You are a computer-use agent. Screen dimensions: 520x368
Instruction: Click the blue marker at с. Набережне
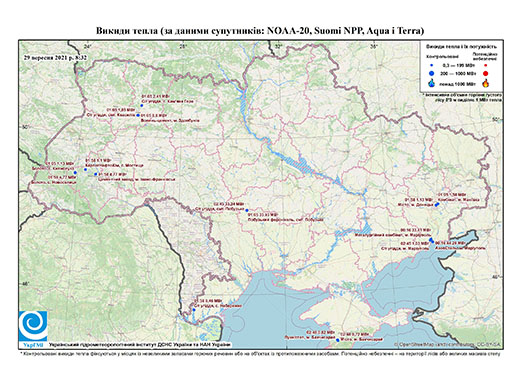[x=194, y=310]
